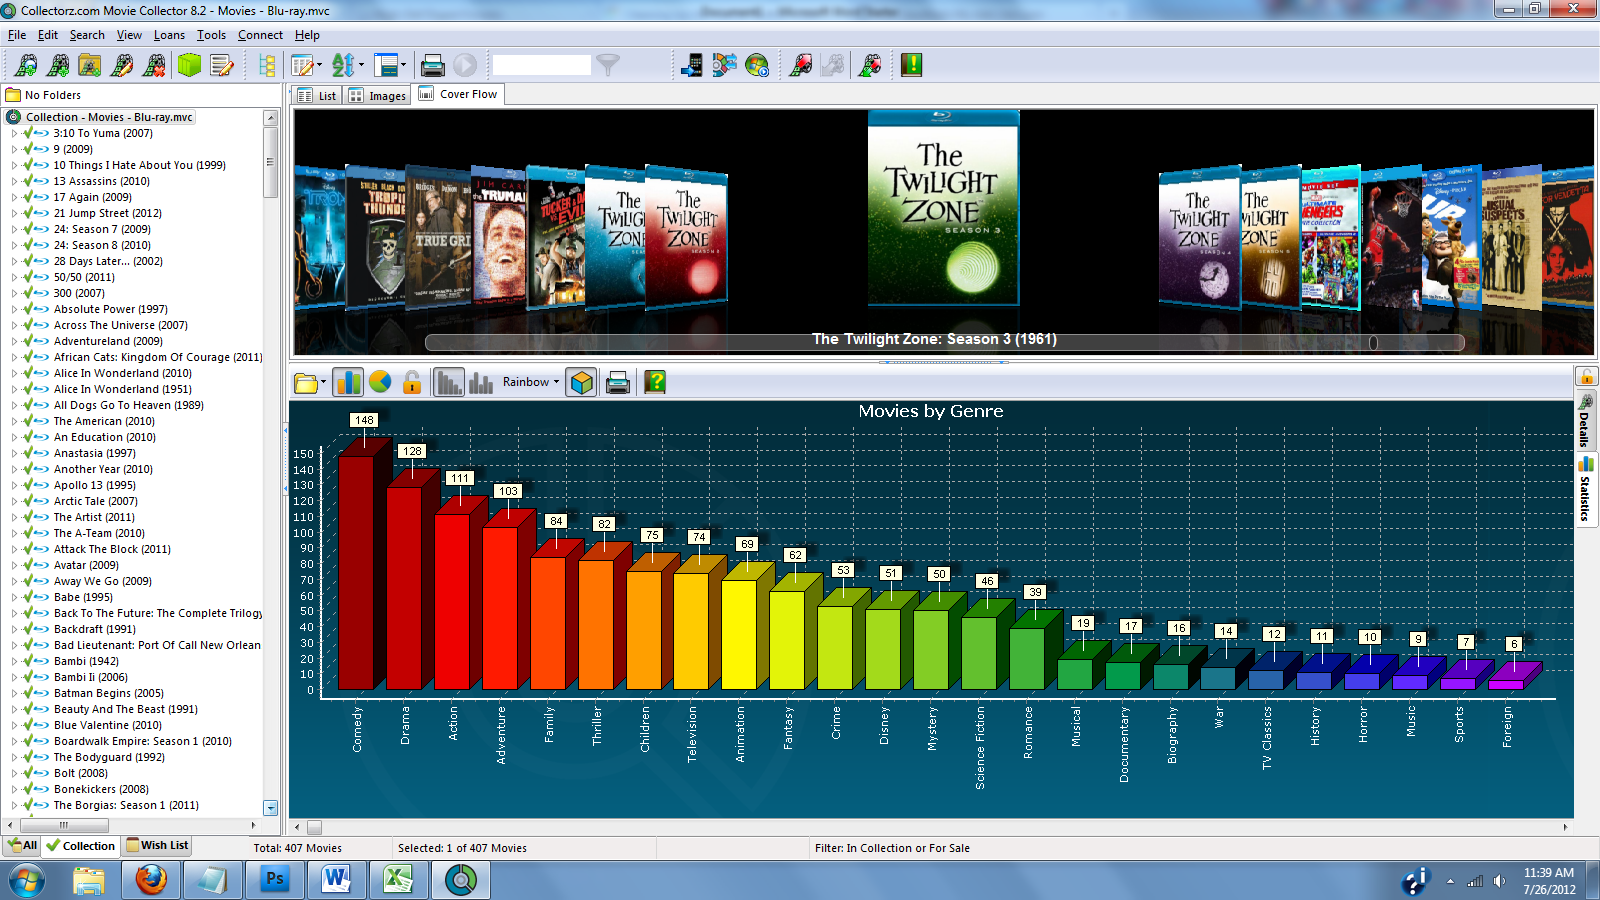Screen dimensions: 1600x900
Task: Toggle the folder panel tree icon
Action: tap(267, 66)
